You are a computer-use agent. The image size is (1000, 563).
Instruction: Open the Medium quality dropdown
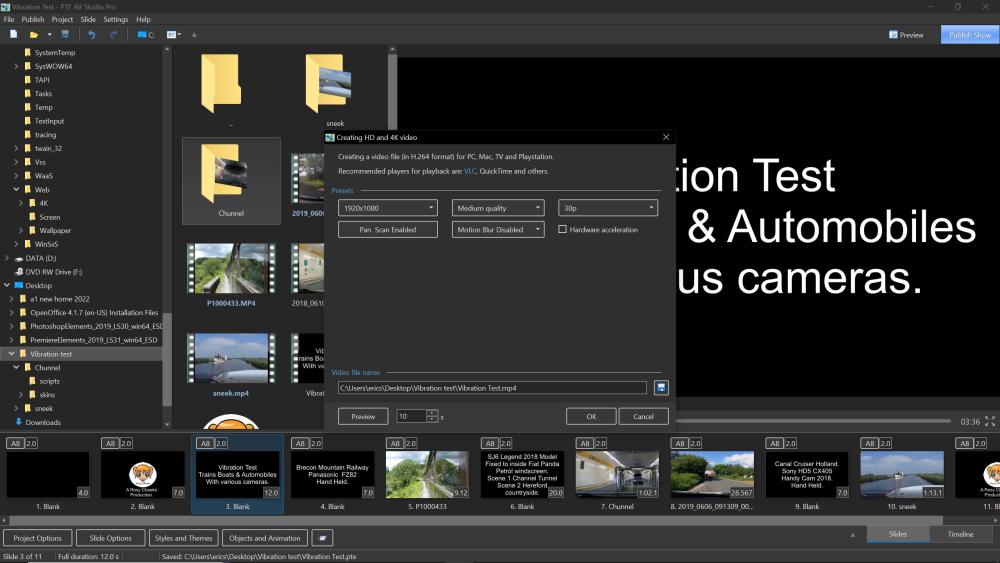(x=498, y=208)
